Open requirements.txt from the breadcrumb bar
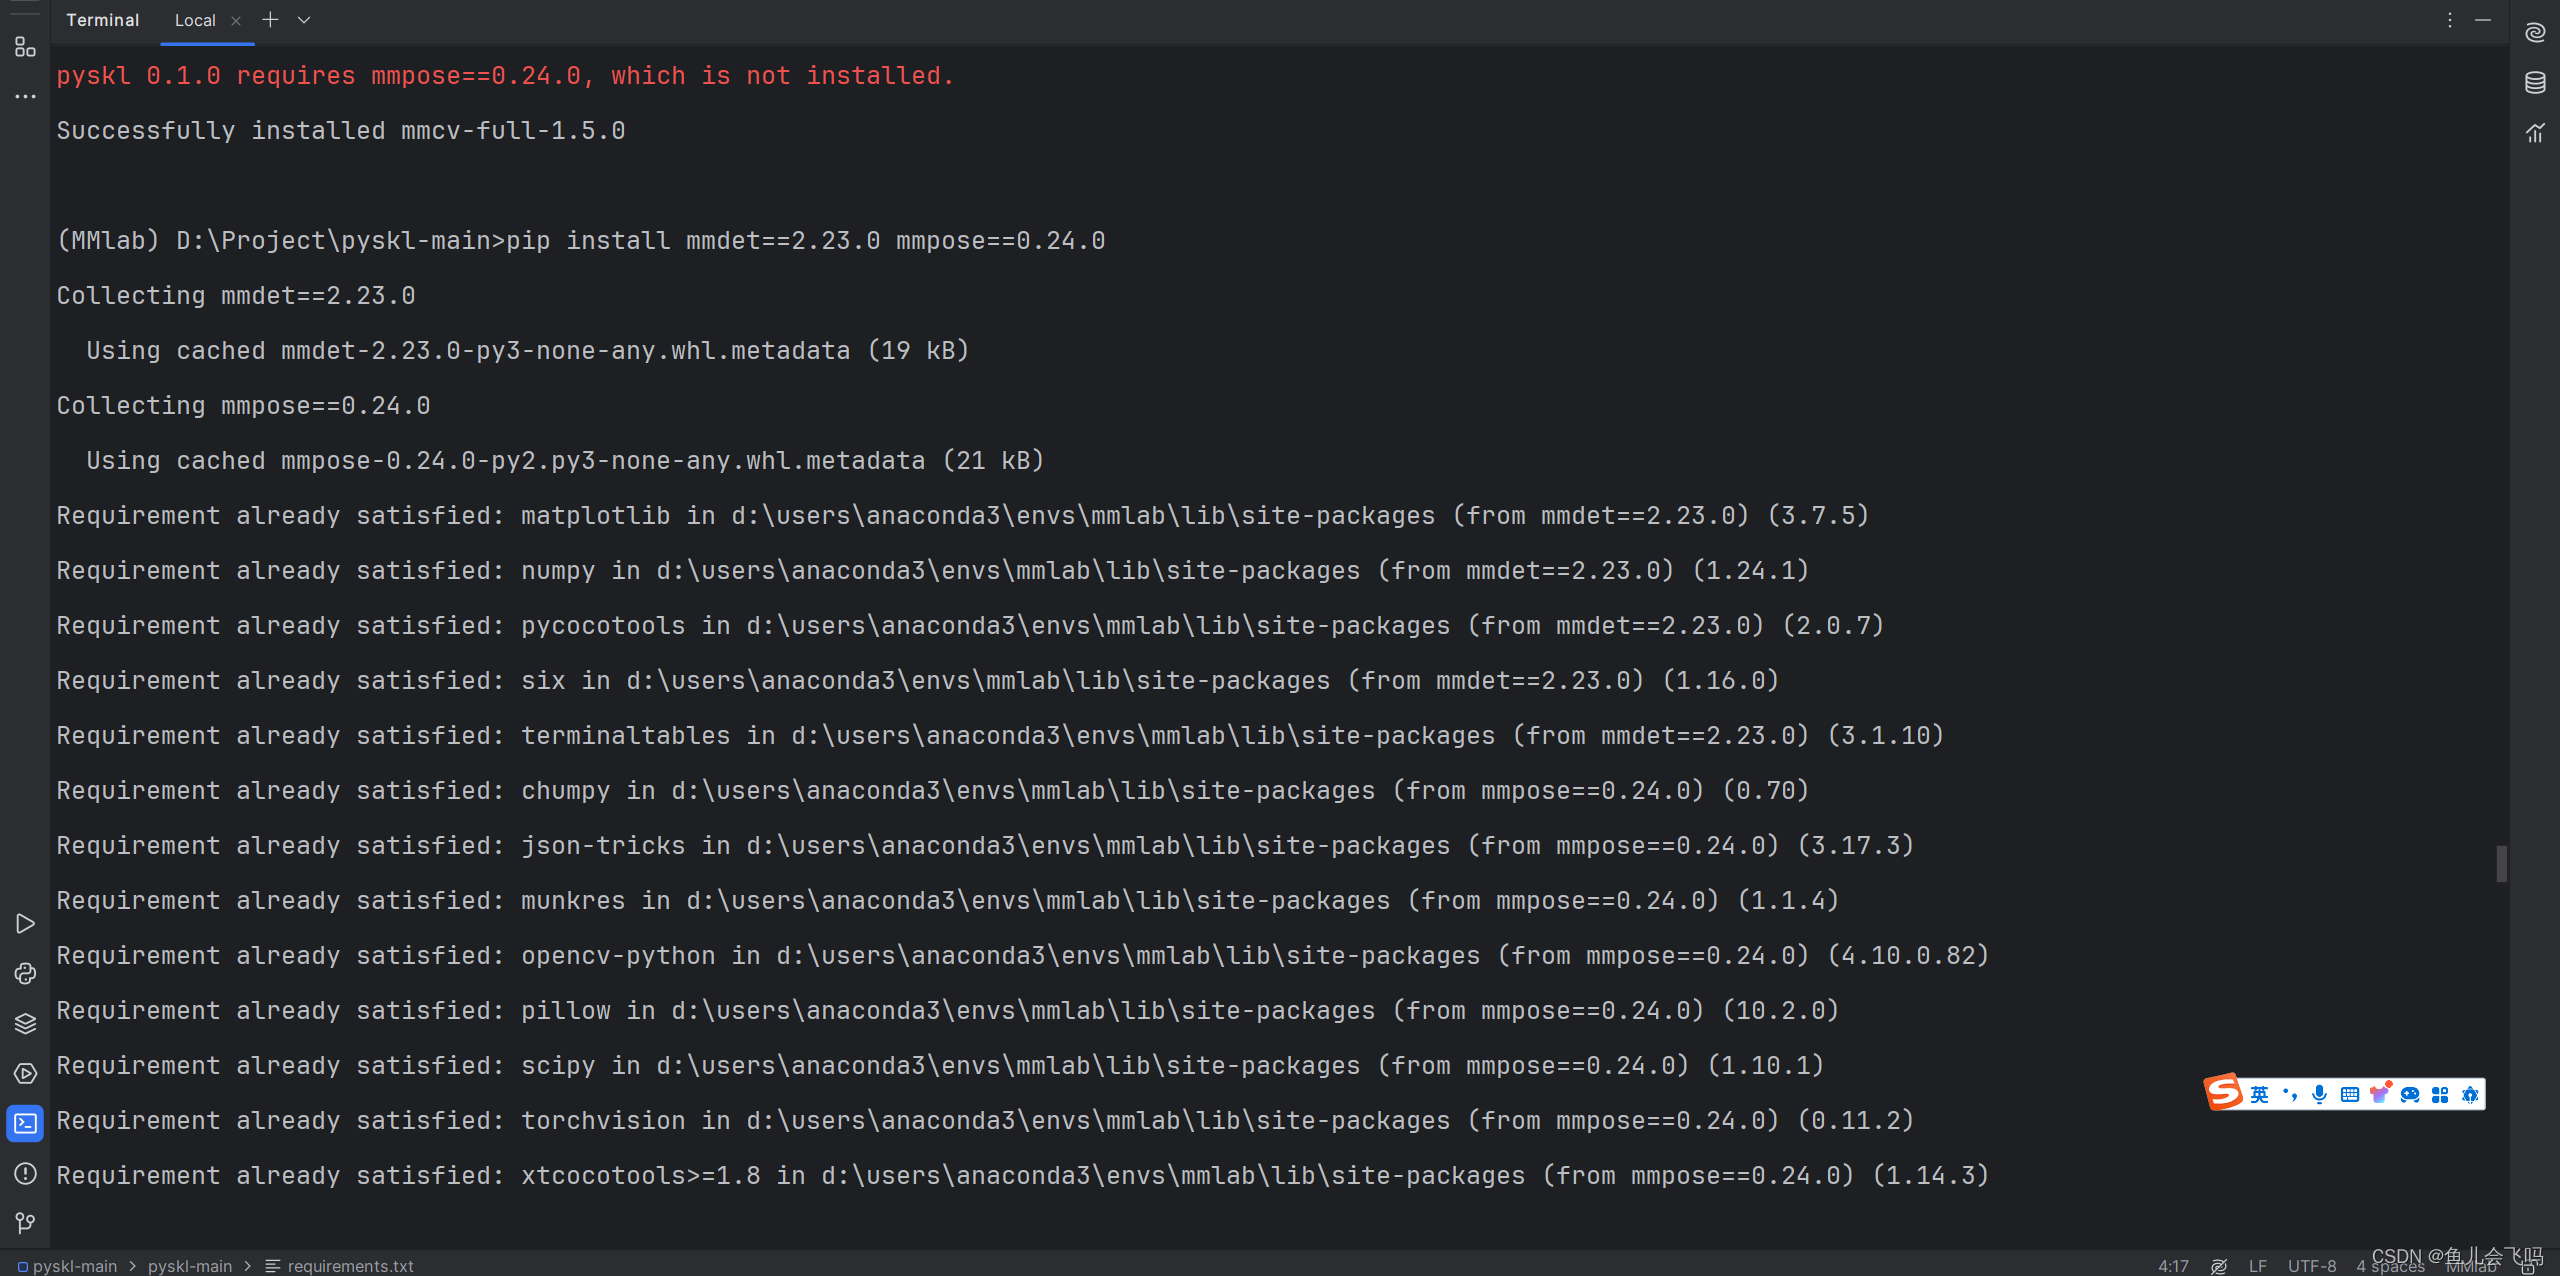The width and height of the screenshot is (2560, 1276). (x=350, y=1266)
